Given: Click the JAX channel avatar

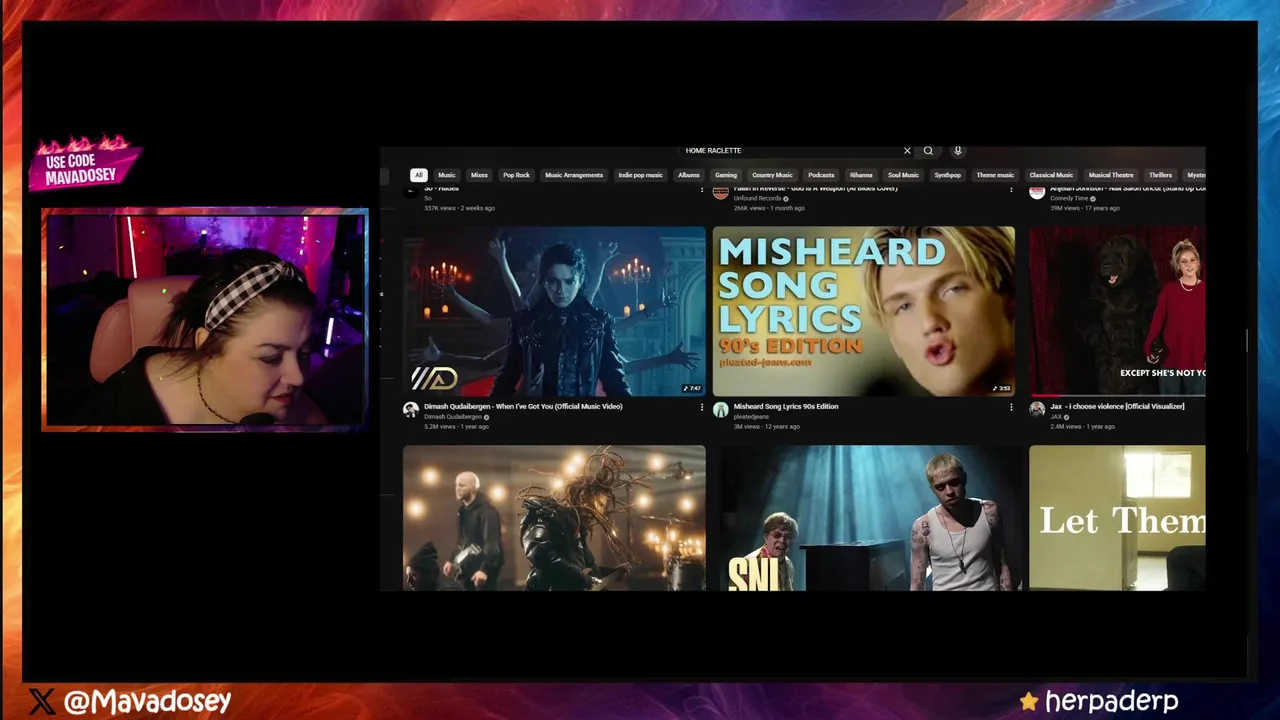Looking at the screenshot, I should 1037,409.
